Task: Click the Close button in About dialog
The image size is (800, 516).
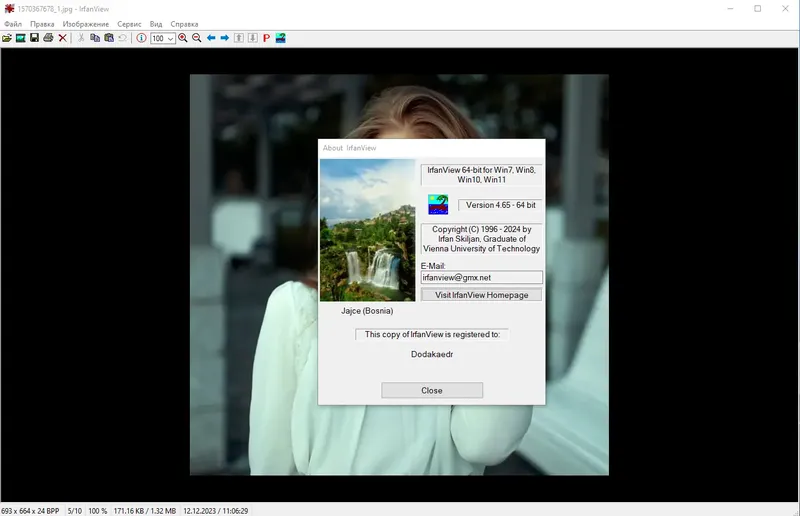Action: click(x=432, y=390)
